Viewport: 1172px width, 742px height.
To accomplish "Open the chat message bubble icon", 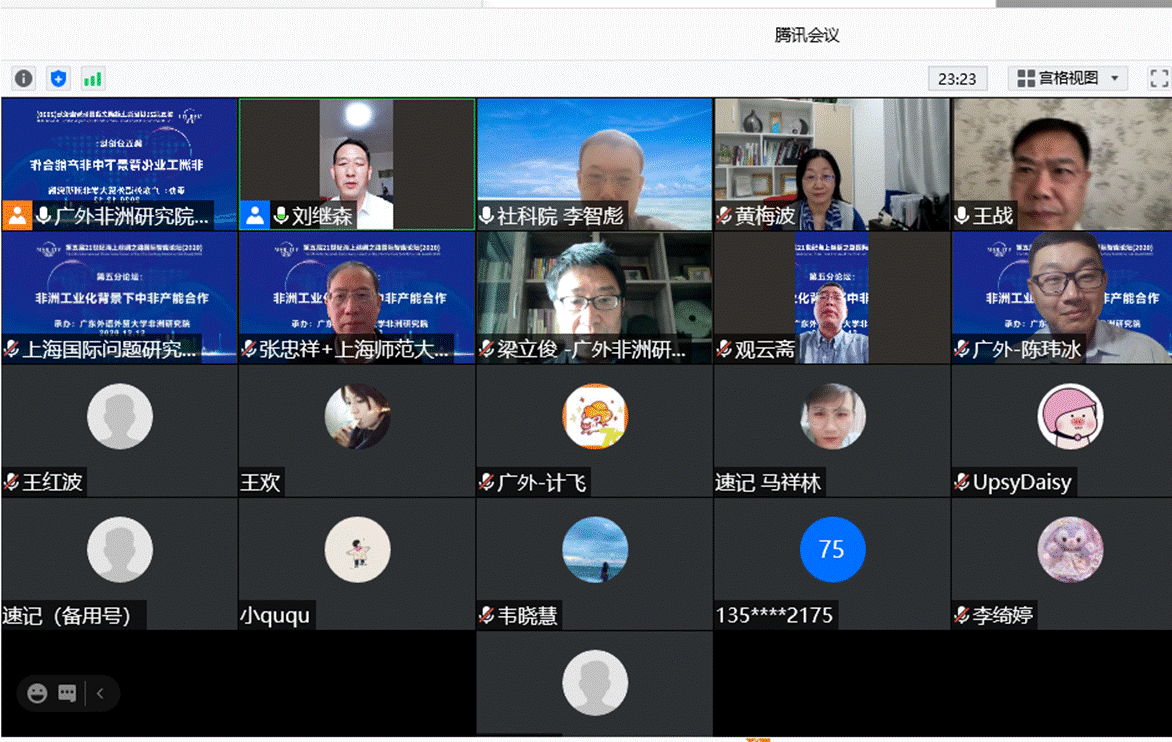I will click(x=67, y=693).
